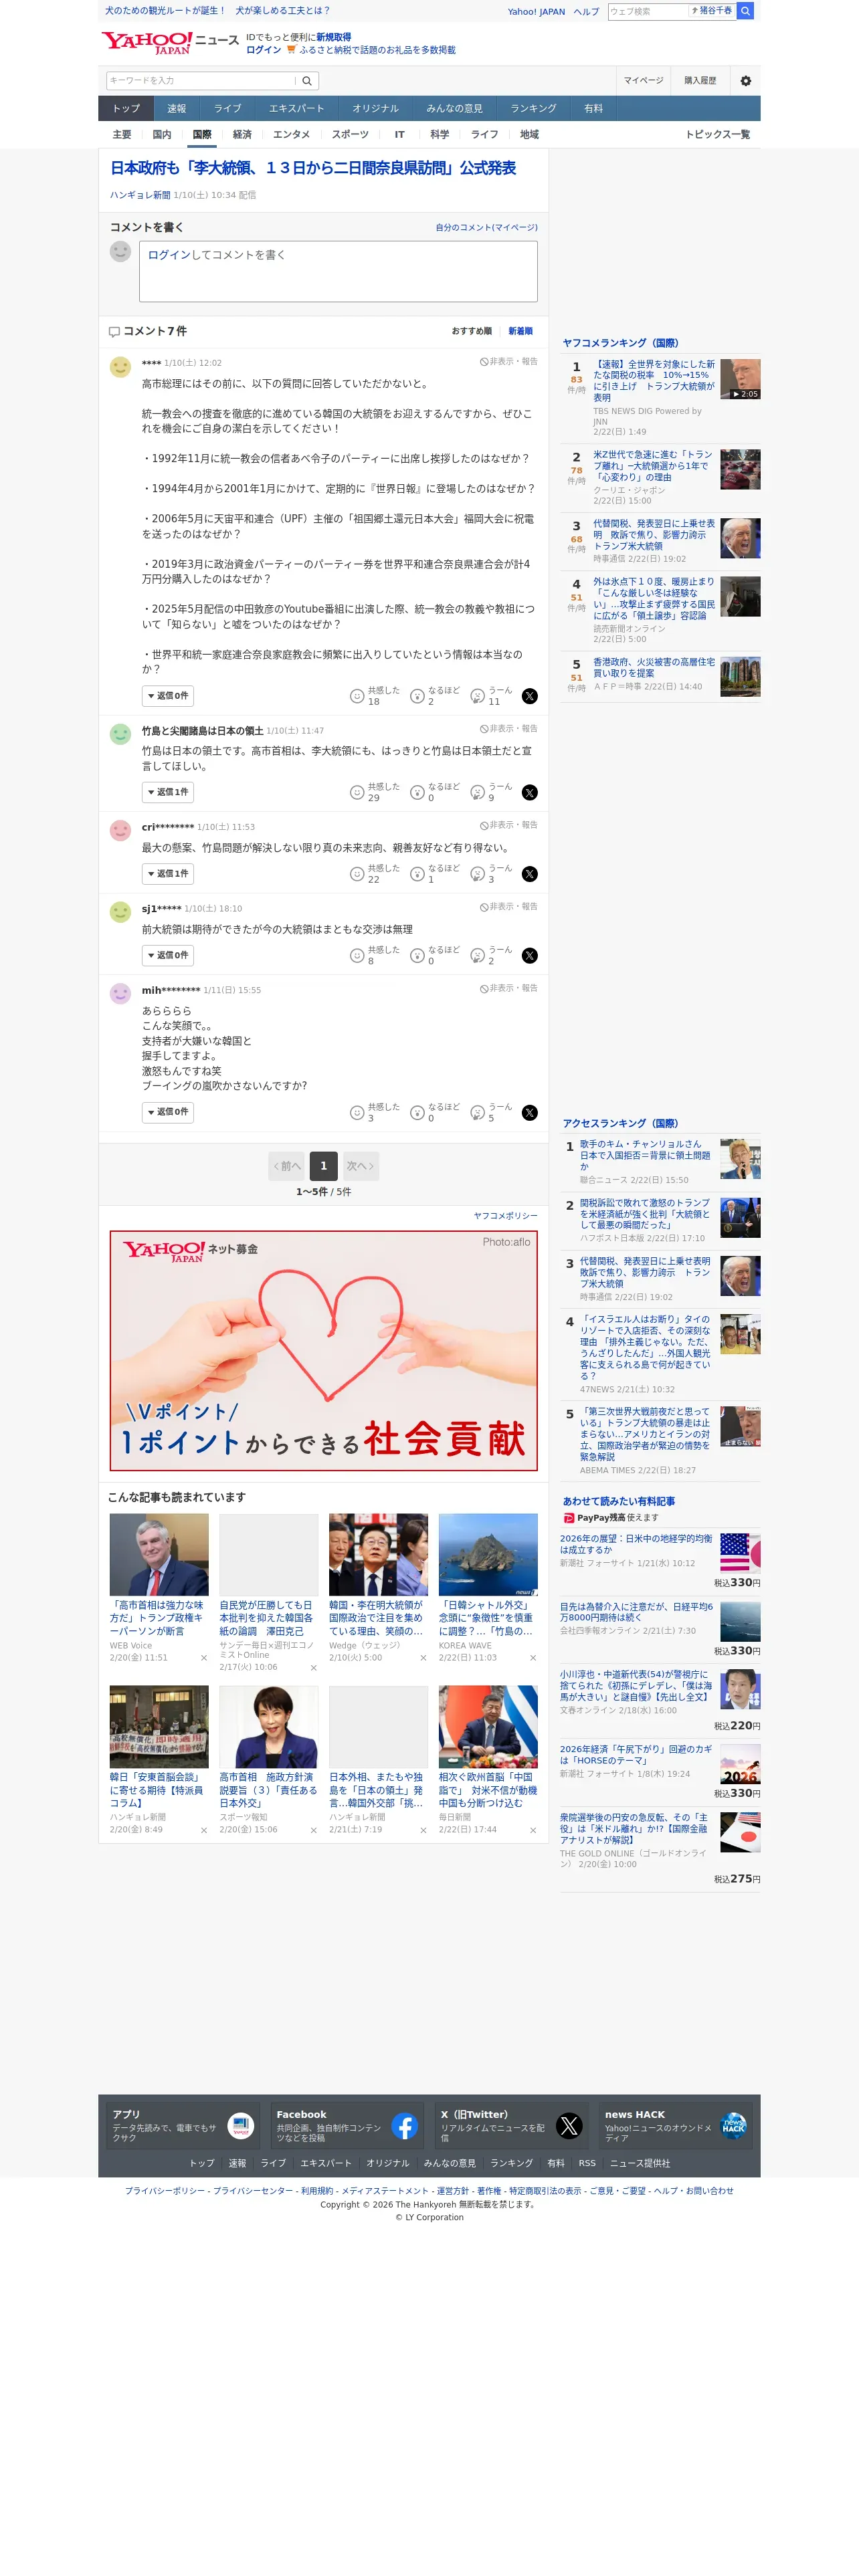Open the スポーツ category tab
Image resolution: width=859 pixels, height=2576 pixels.
[350, 135]
